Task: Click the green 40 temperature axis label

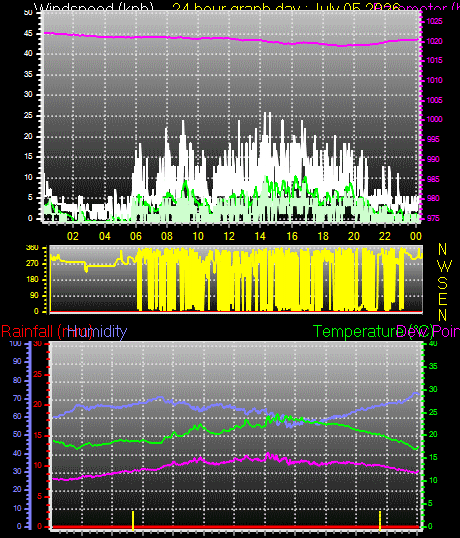Action: pyautogui.click(x=433, y=343)
